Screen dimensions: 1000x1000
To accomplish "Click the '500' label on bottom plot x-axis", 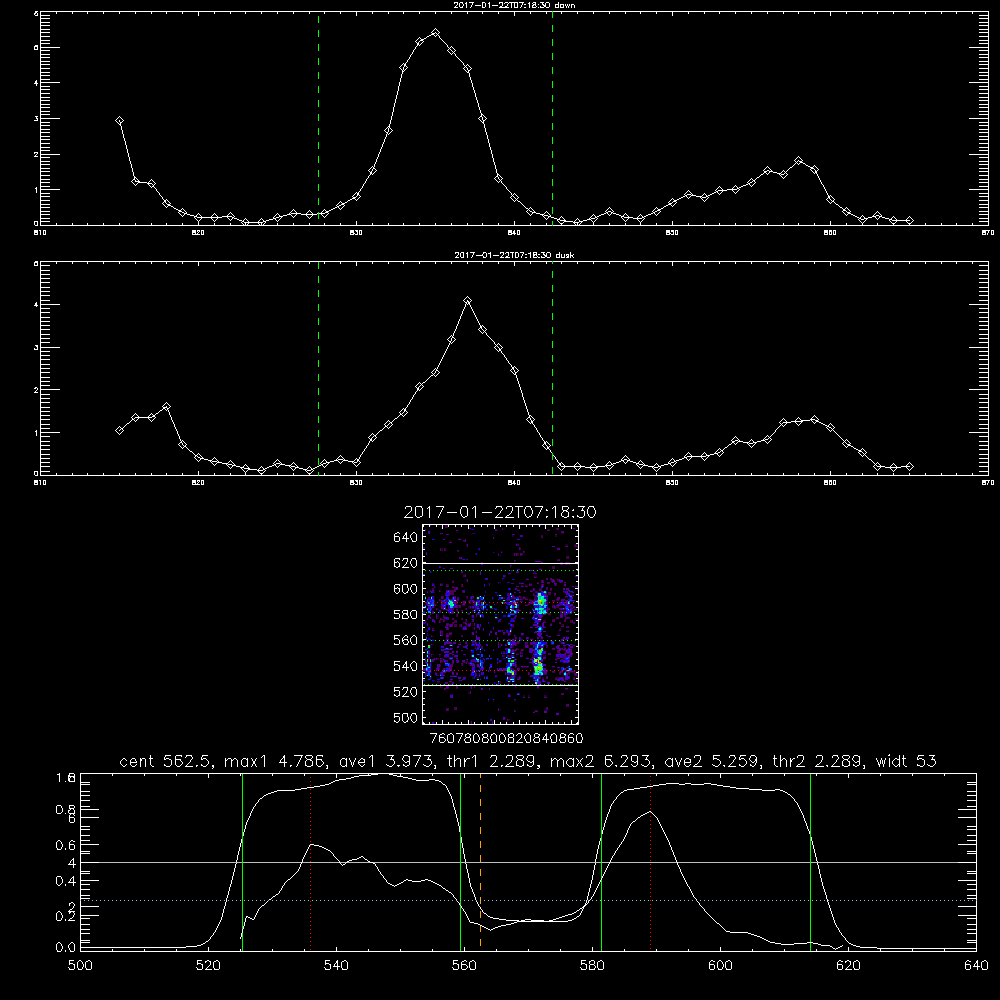I will click(80, 966).
